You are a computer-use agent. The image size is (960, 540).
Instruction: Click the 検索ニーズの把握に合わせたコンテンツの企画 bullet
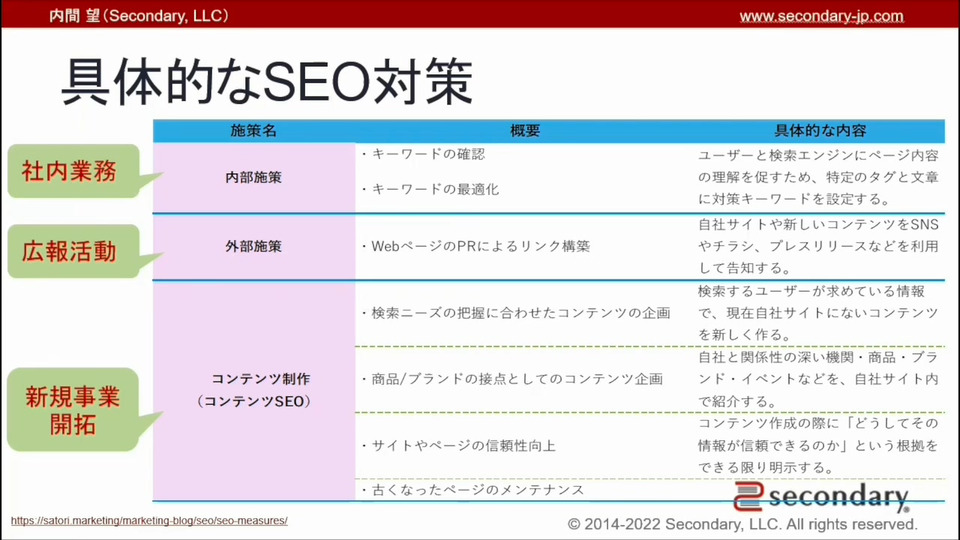tap(516, 313)
